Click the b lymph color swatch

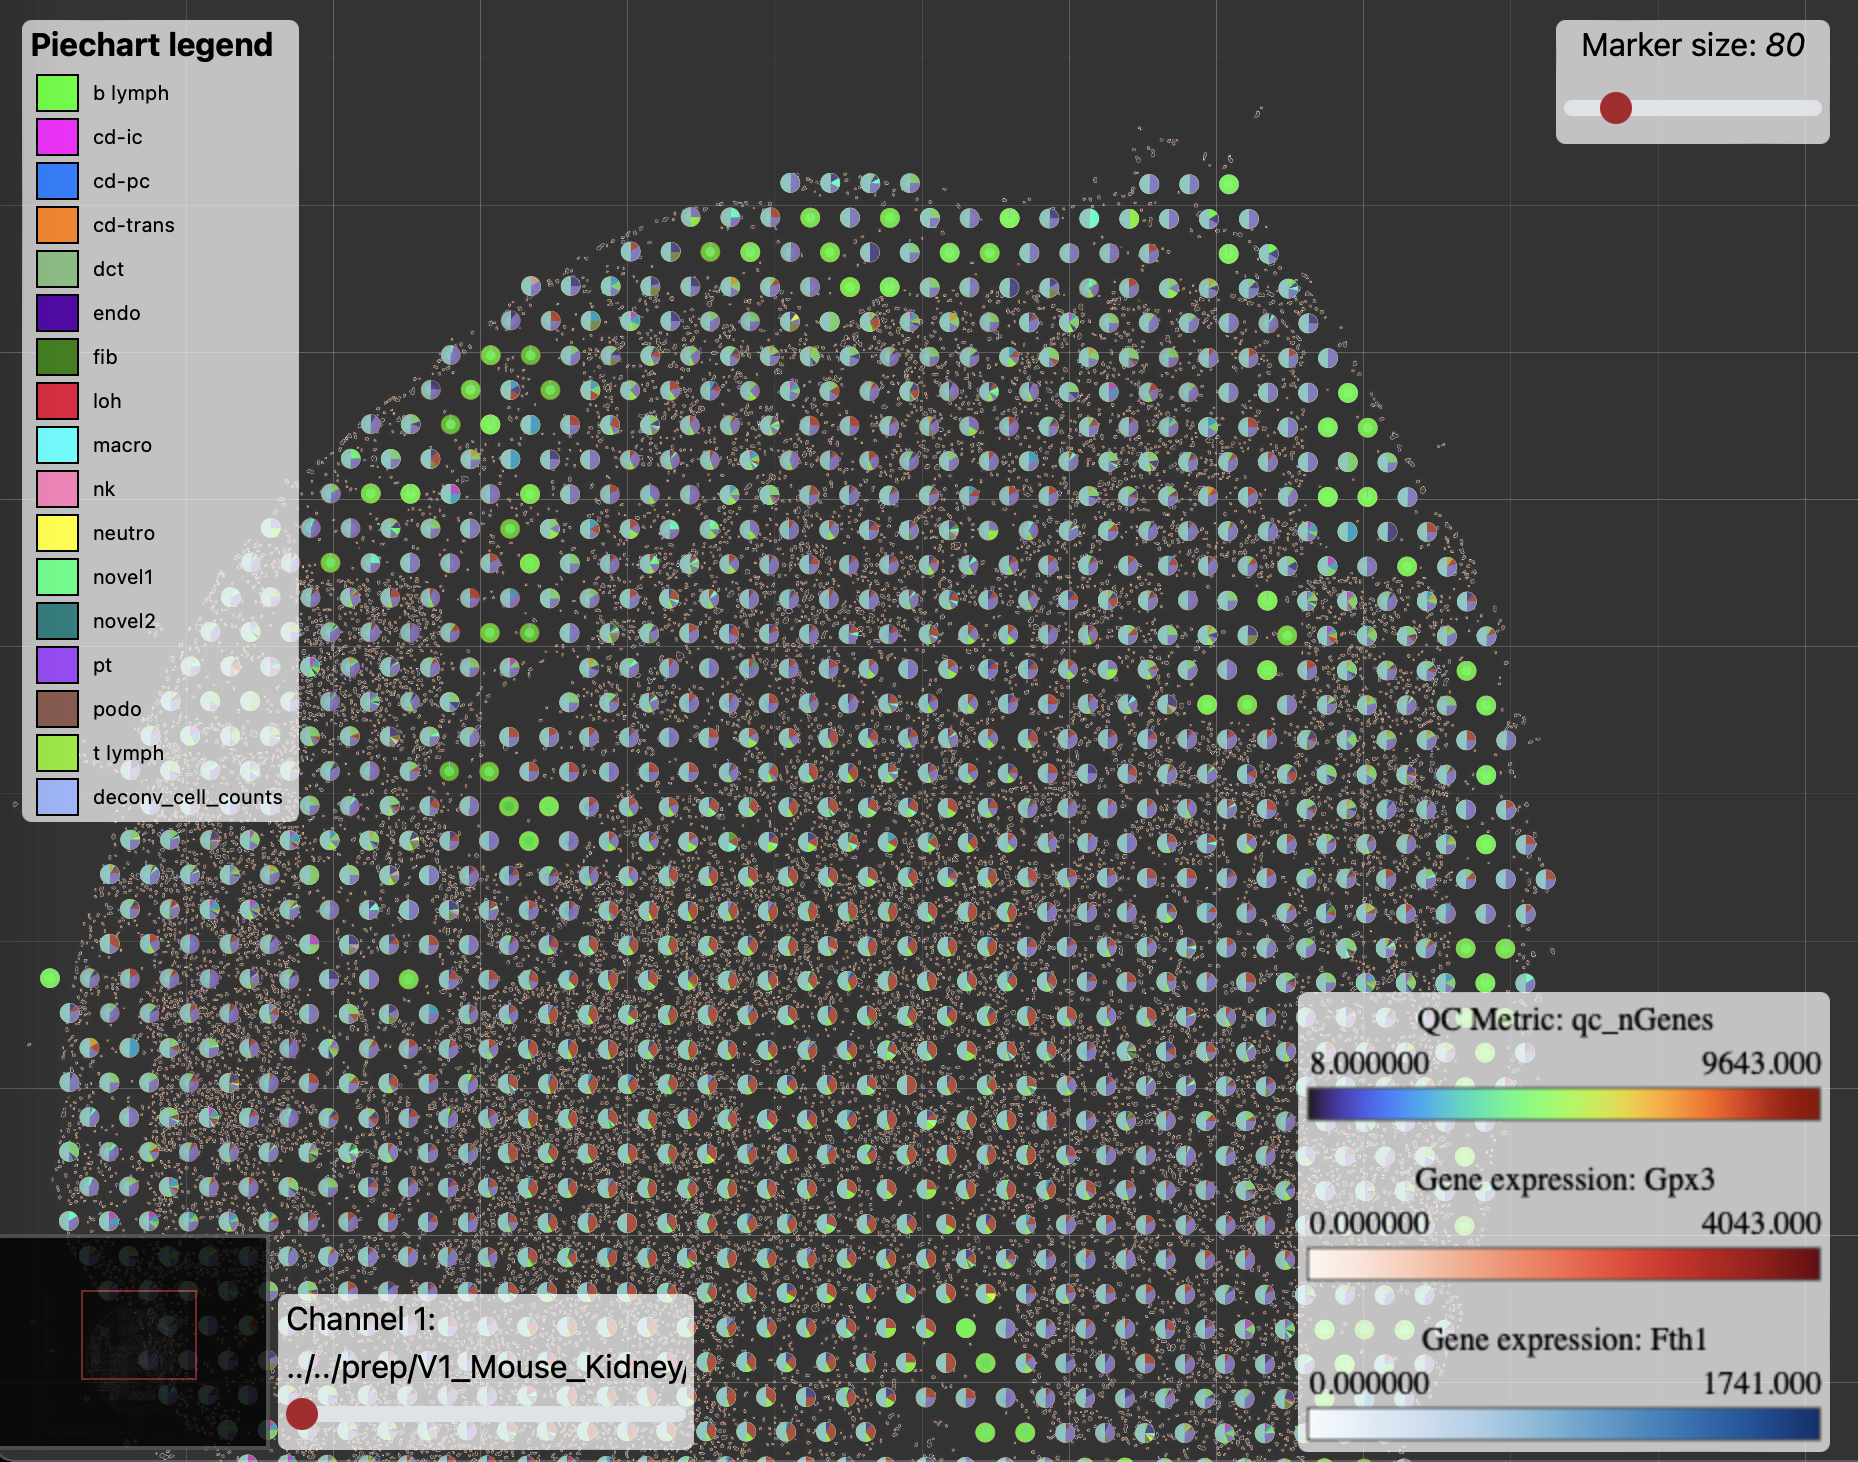coord(57,93)
